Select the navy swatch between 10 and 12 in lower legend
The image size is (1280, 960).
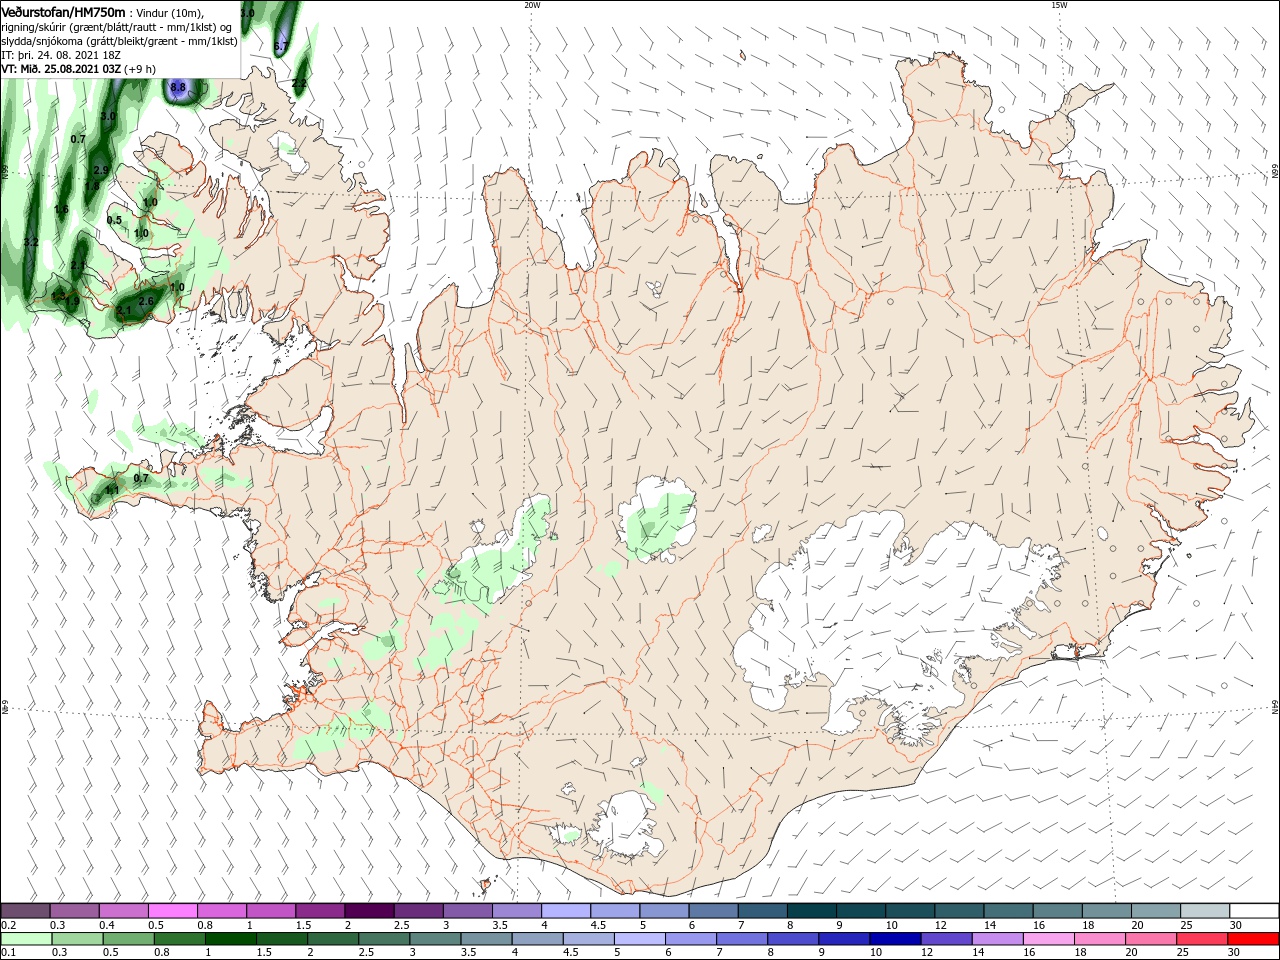coord(893,939)
